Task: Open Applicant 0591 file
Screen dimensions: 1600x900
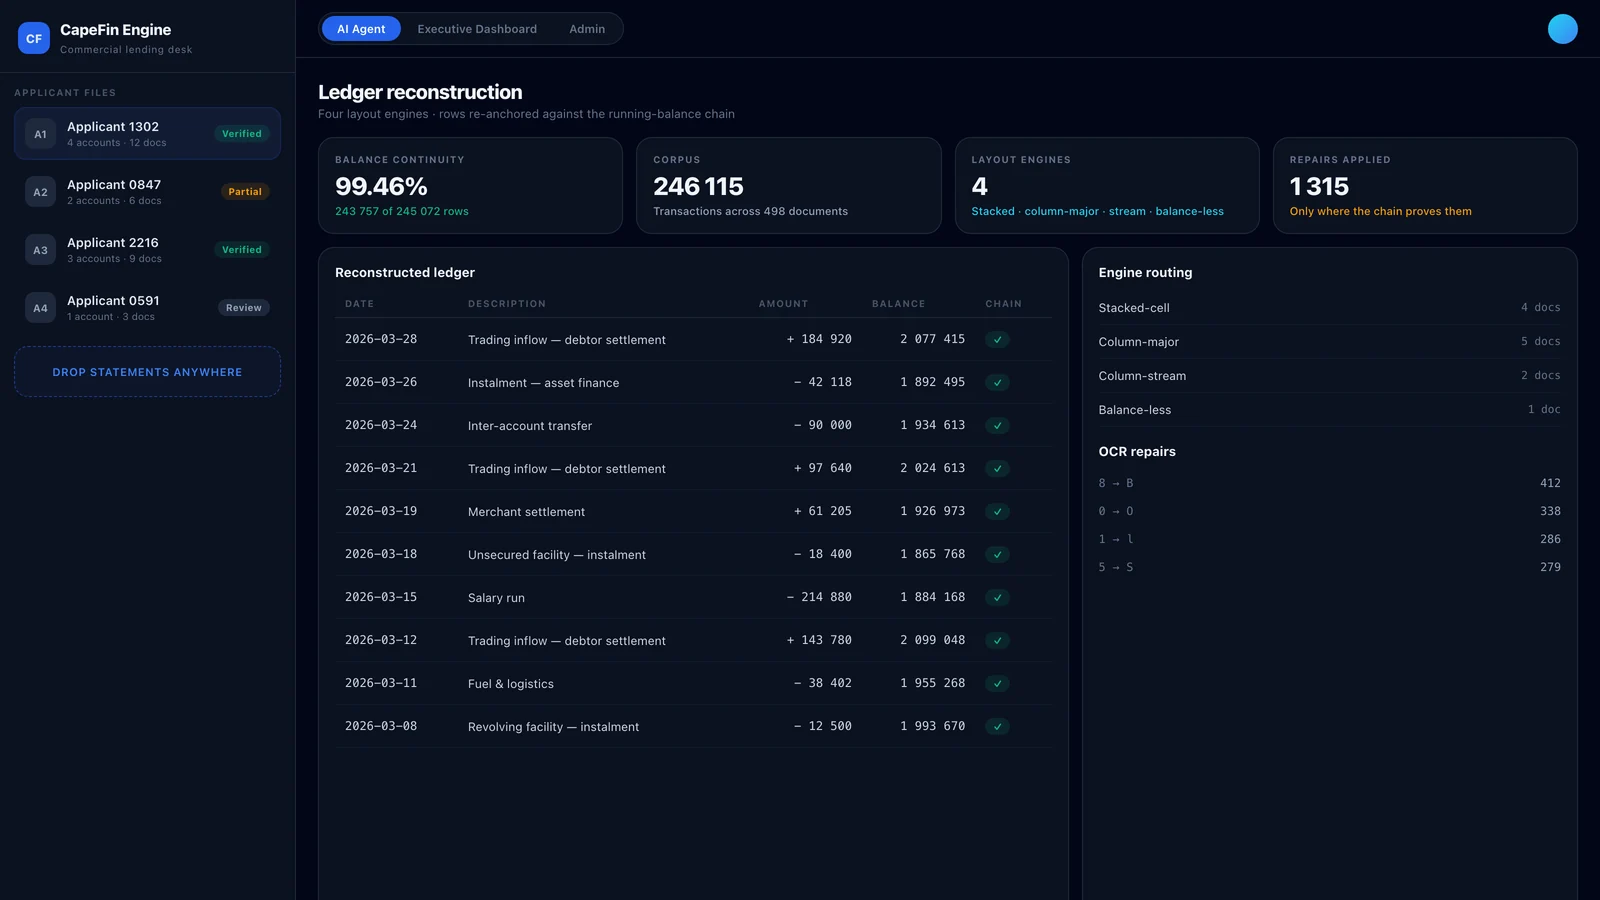Action: click(147, 308)
